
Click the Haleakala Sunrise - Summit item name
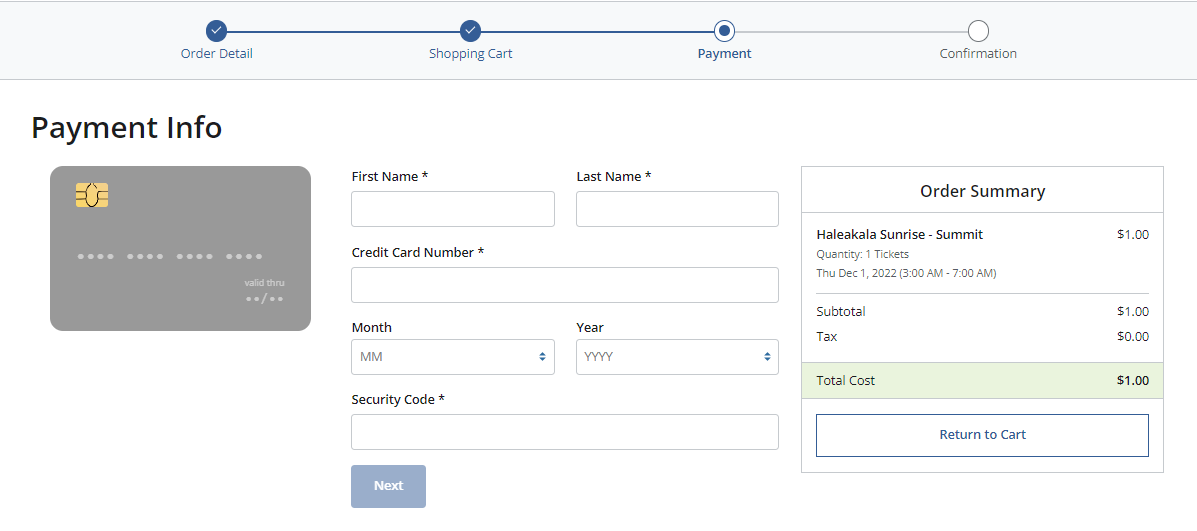(x=899, y=235)
